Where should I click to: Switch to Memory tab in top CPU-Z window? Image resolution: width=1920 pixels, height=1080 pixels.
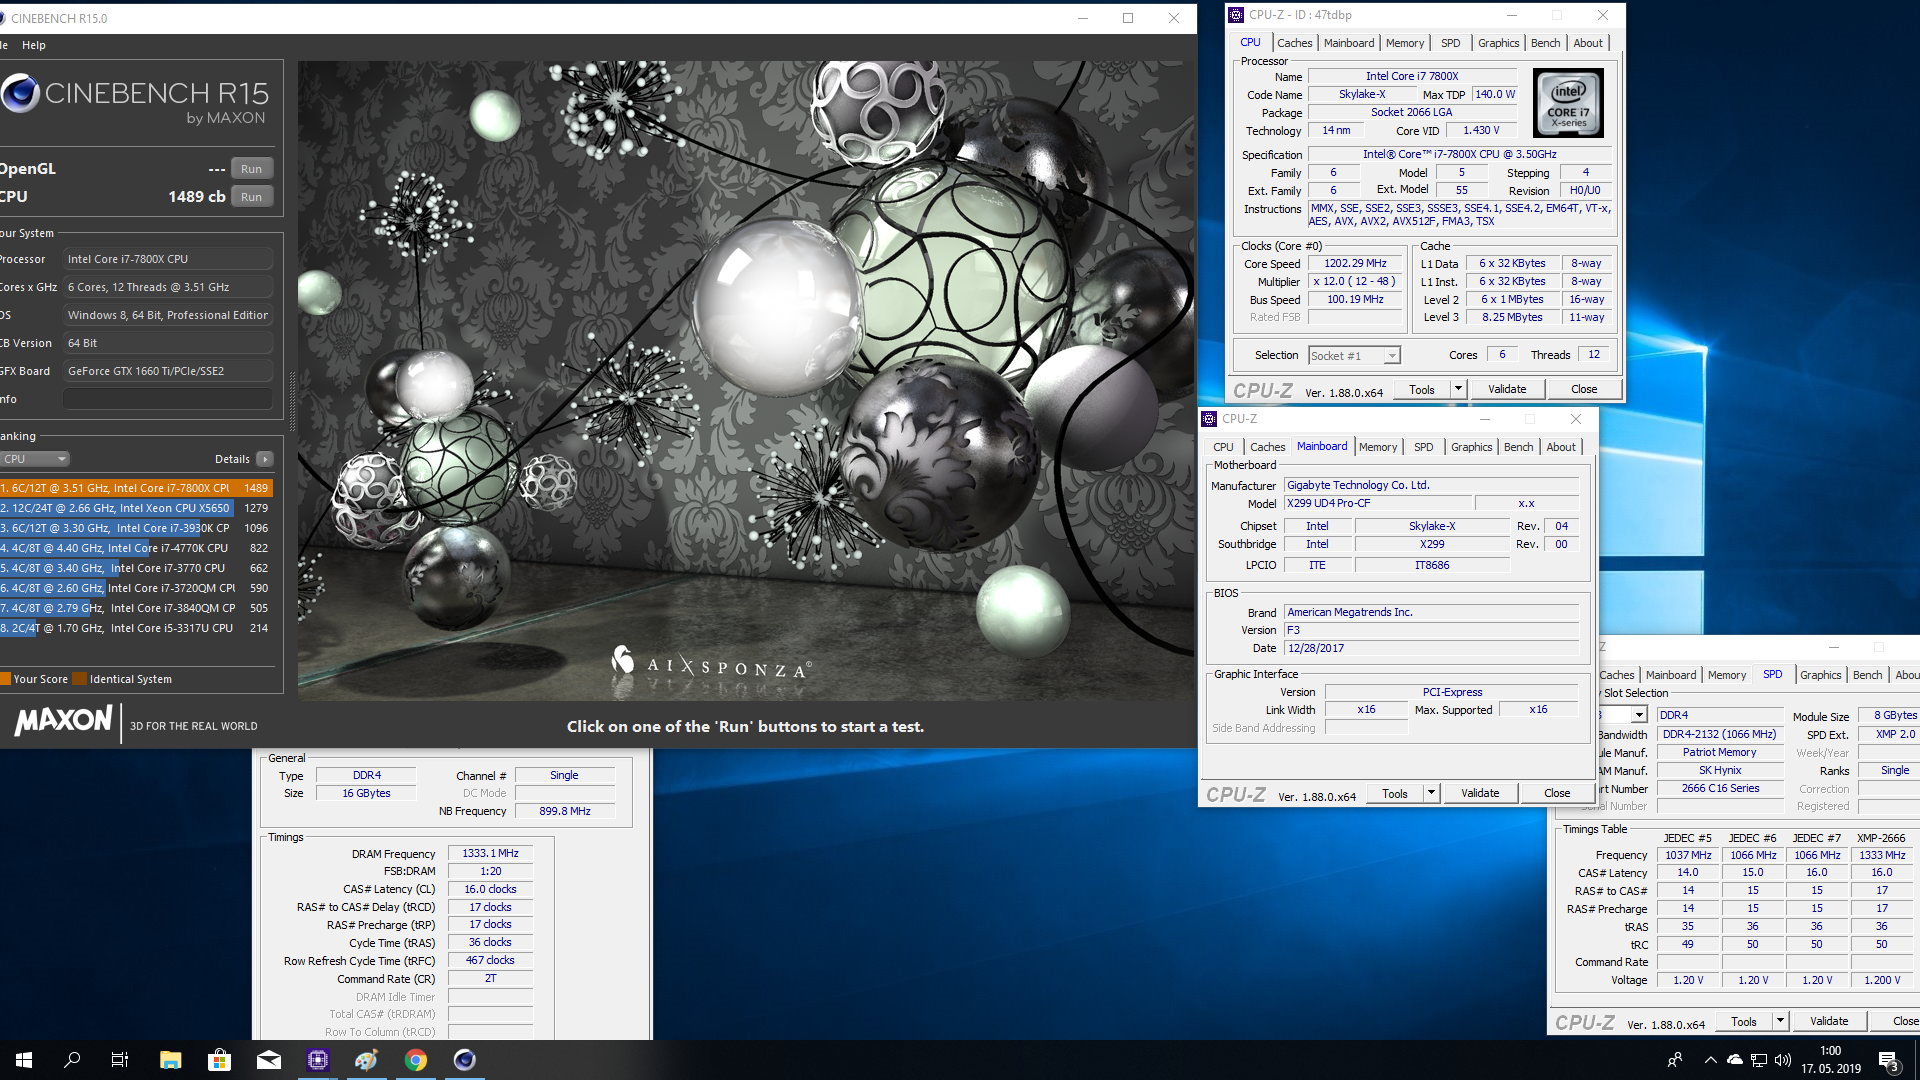click(x=1404, y=43)
